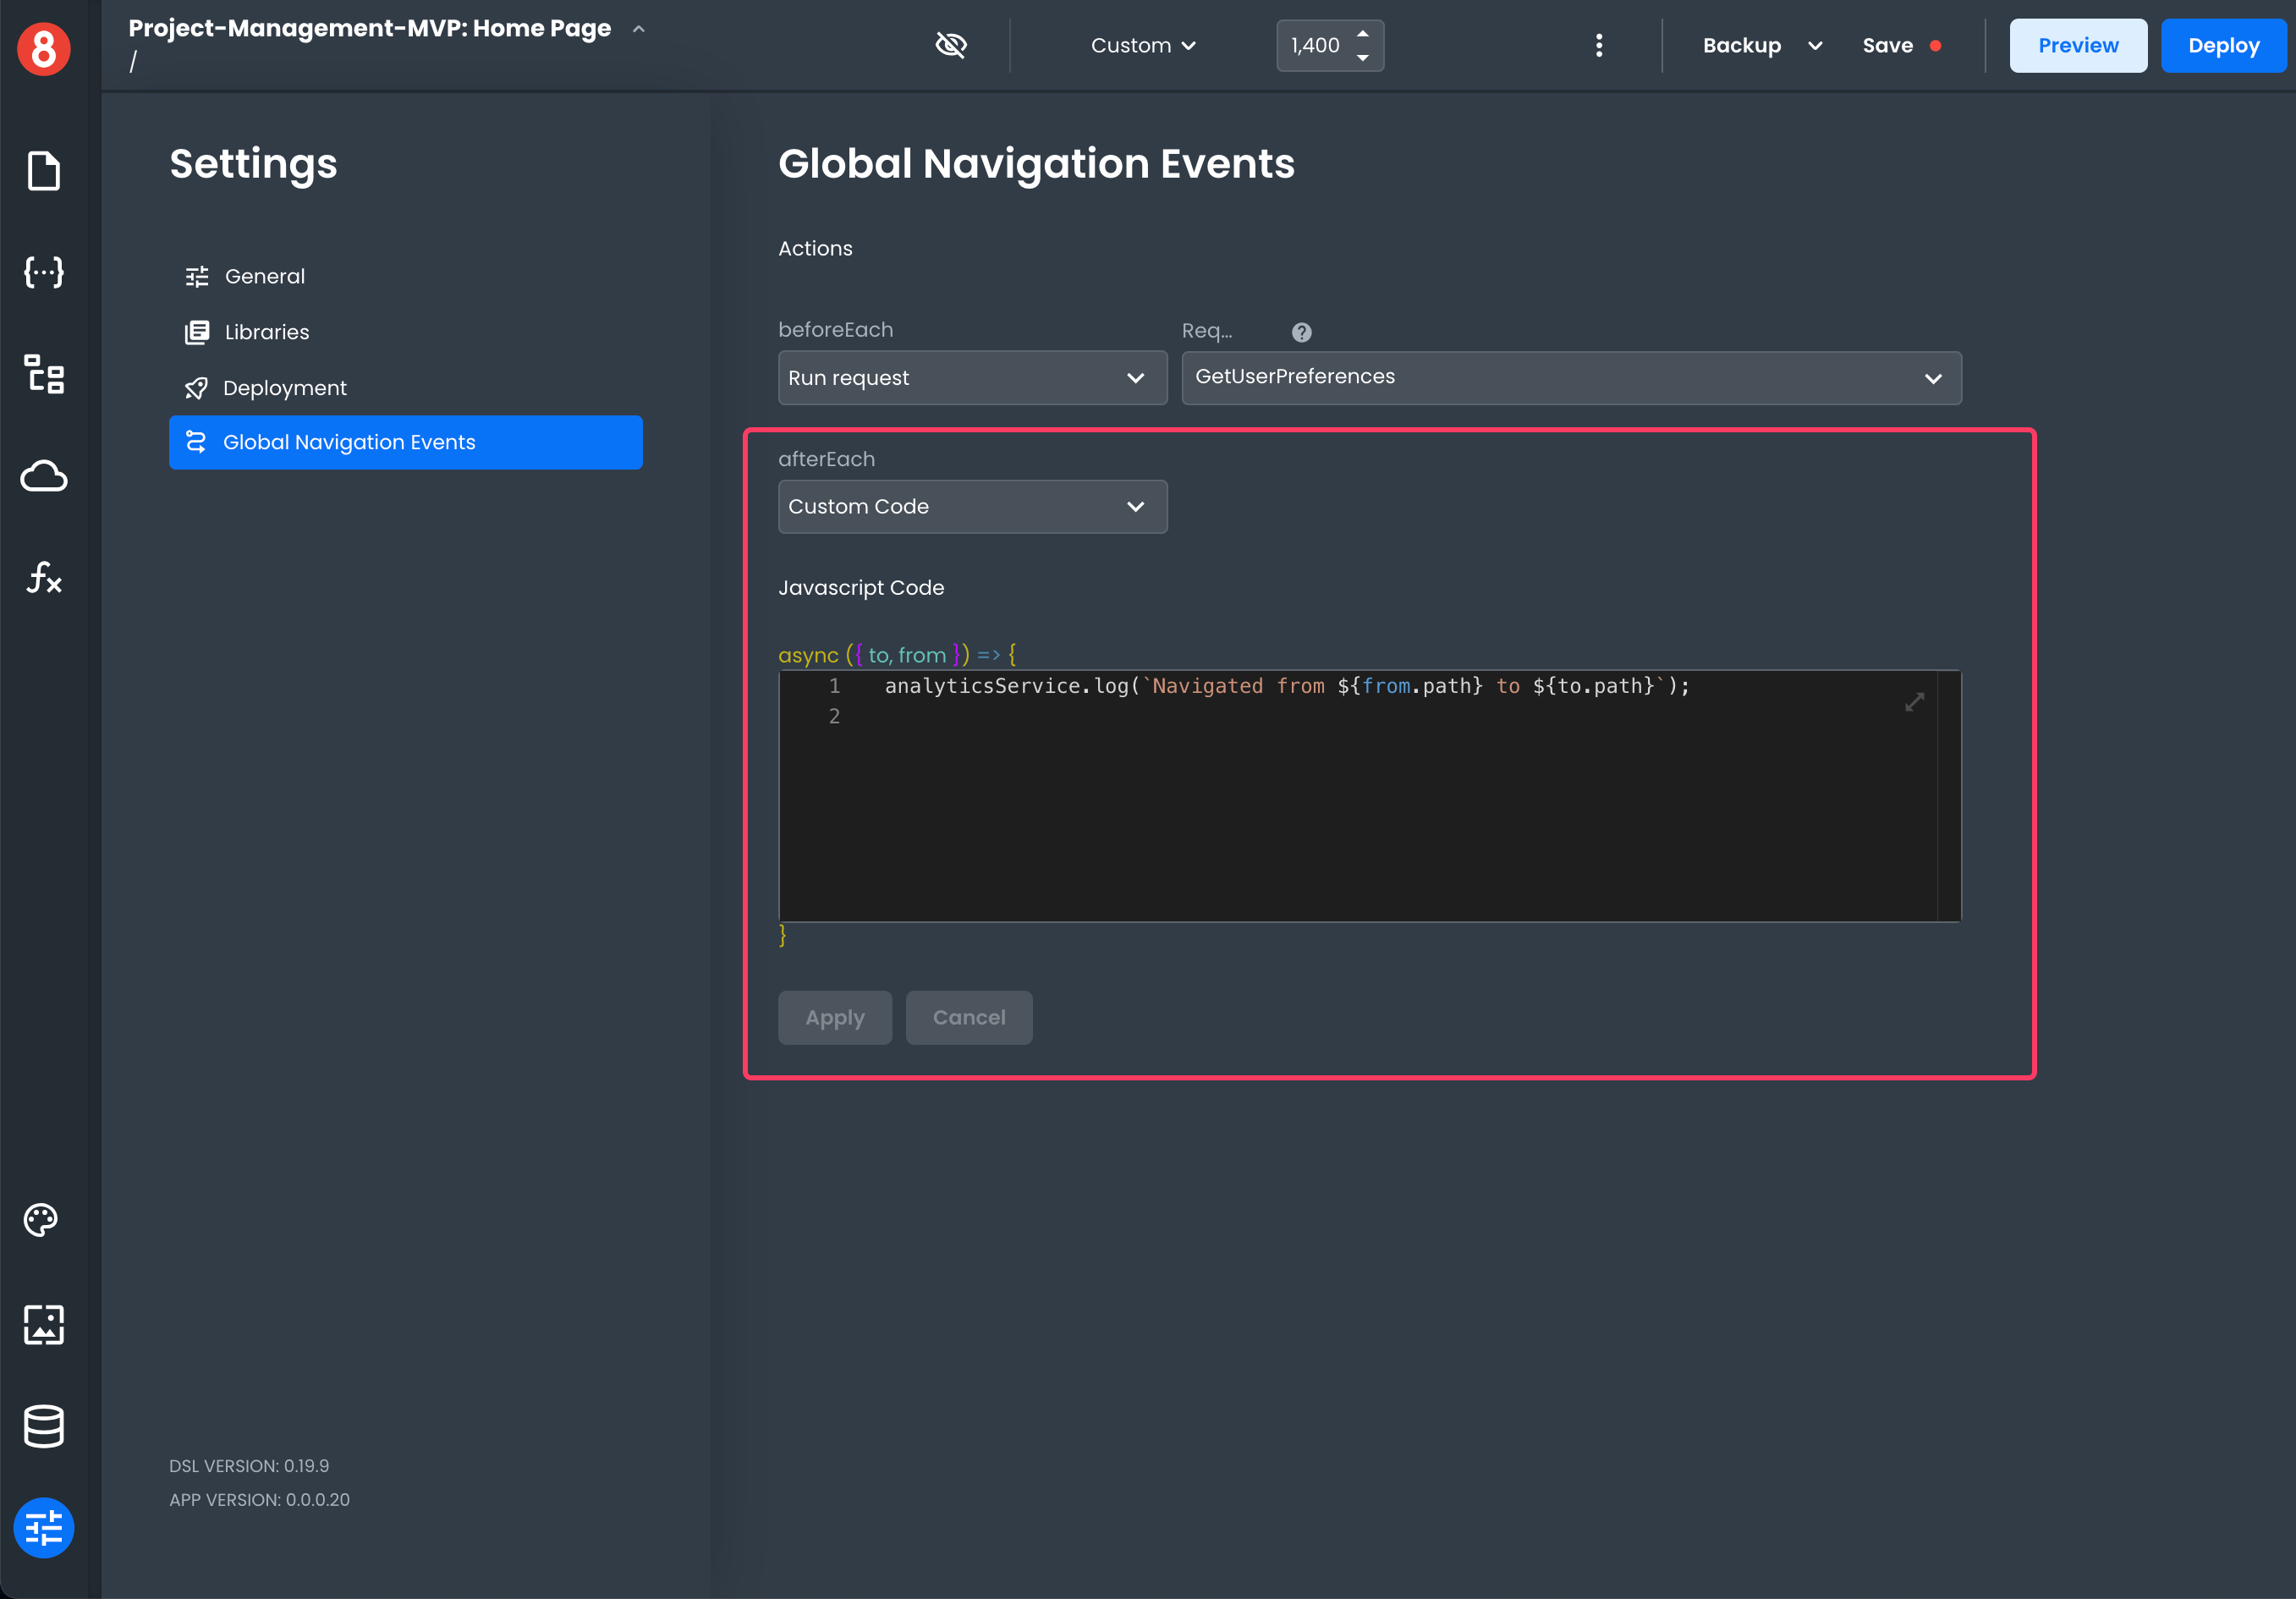Open the component tree icon
The width and height of the screenshot is (2296, 1599).
click(x=43, y=374)
